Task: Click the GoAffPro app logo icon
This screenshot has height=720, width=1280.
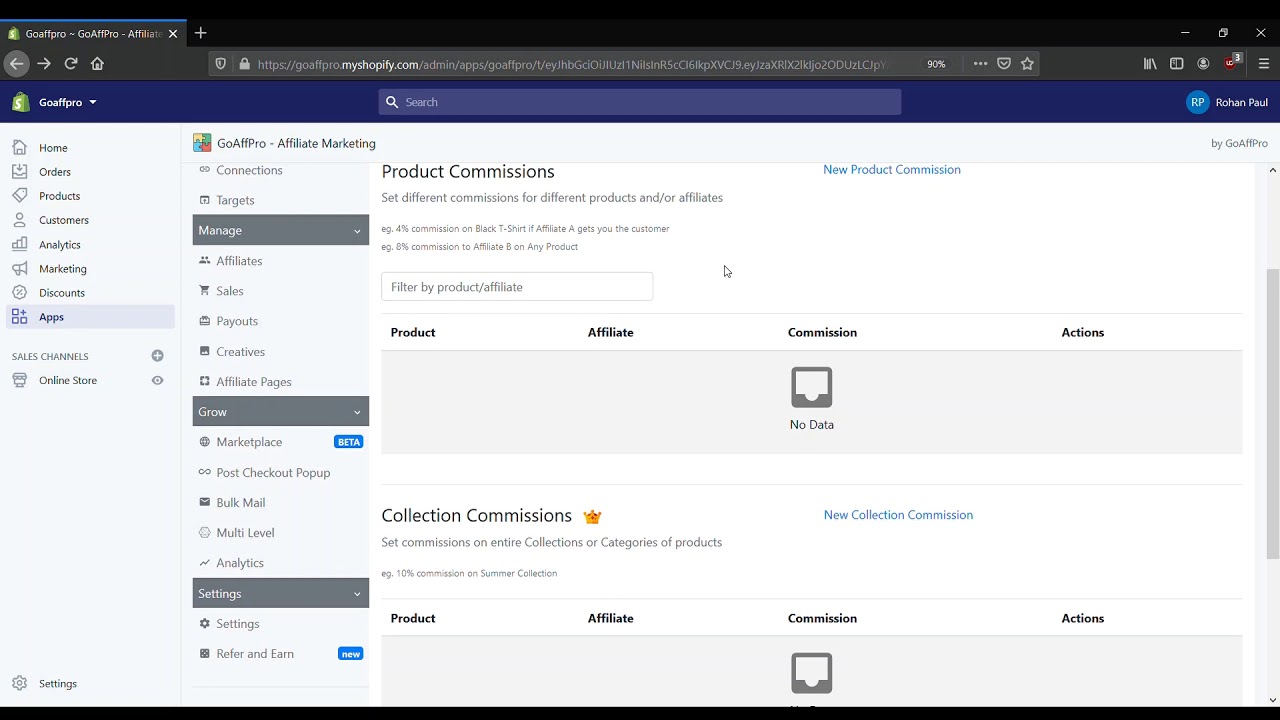Action: tap(202, 143)
